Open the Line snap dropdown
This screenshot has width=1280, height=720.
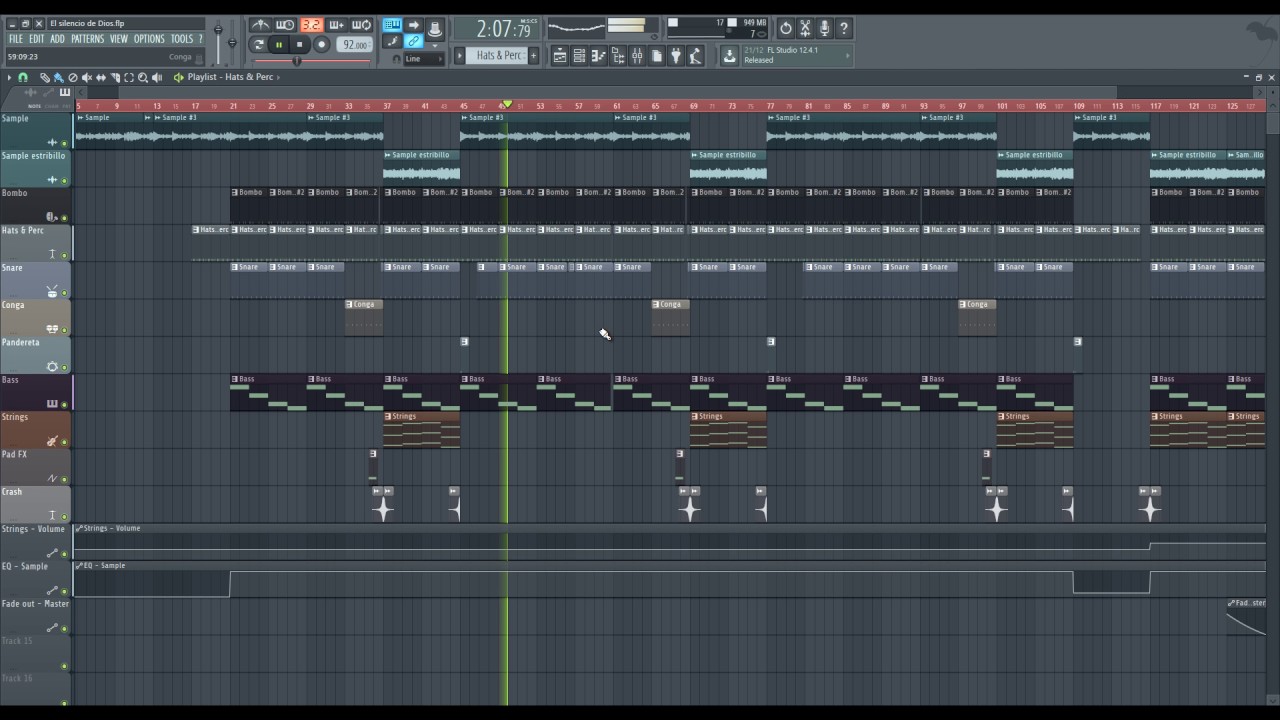424,59
